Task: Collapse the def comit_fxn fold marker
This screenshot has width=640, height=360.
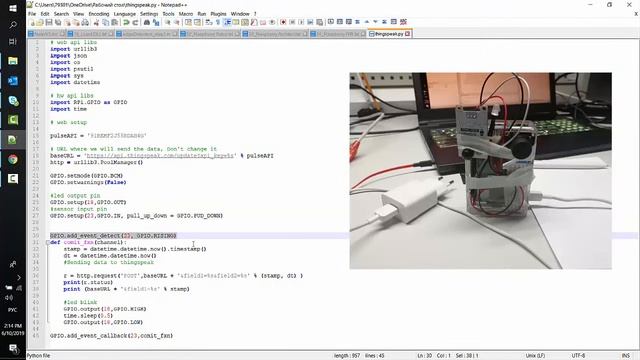Action: click(47, 242)
